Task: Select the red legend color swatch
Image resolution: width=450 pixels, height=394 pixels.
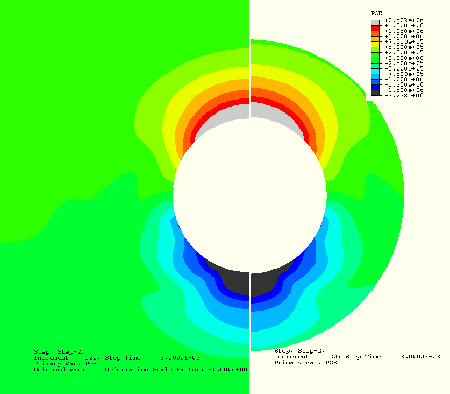Action: 375,28
